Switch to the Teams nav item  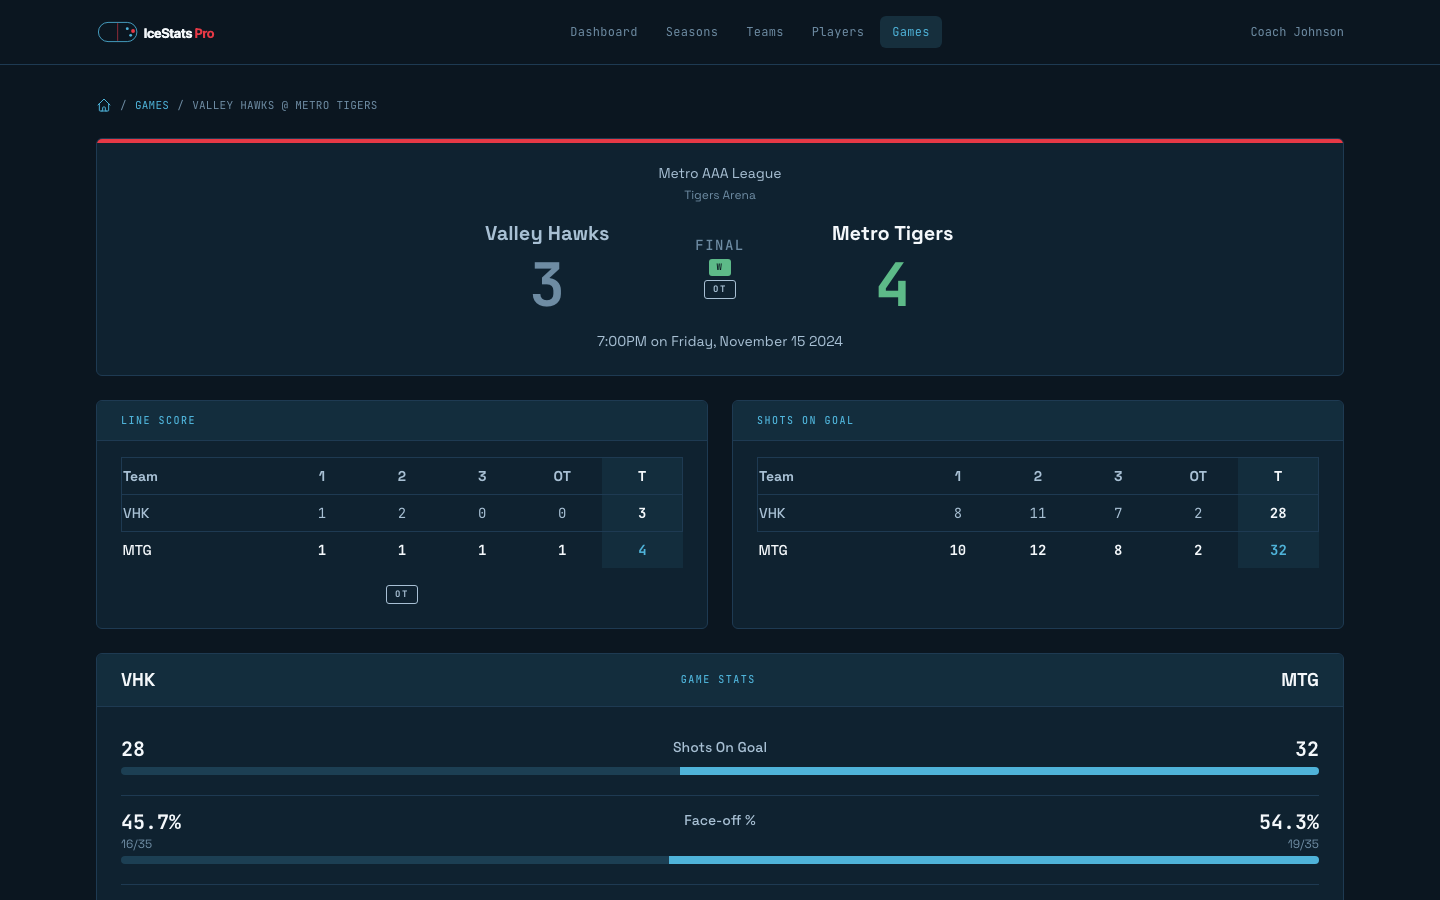click(x=765, y=32)
